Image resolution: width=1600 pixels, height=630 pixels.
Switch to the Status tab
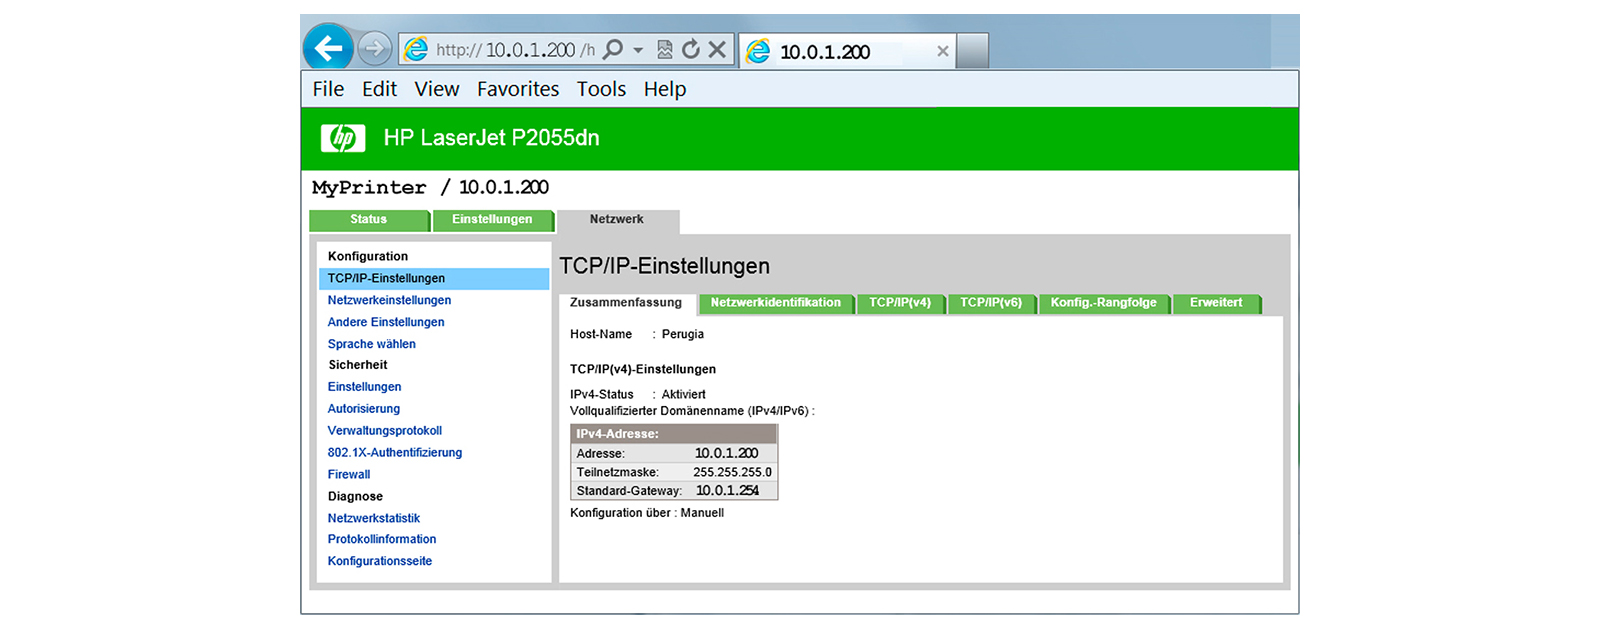pyautogui.click(x=368, y=220)
